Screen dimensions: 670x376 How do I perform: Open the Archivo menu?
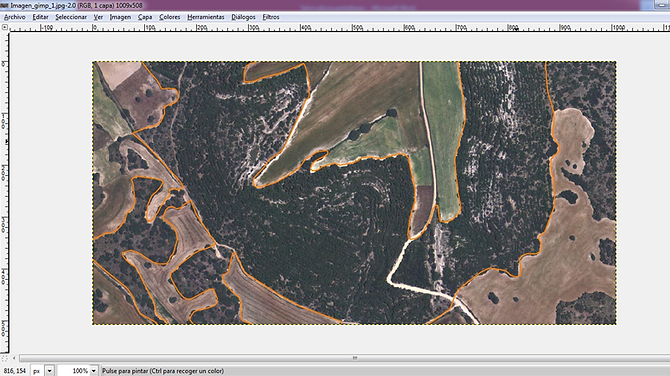pos(15,17)
